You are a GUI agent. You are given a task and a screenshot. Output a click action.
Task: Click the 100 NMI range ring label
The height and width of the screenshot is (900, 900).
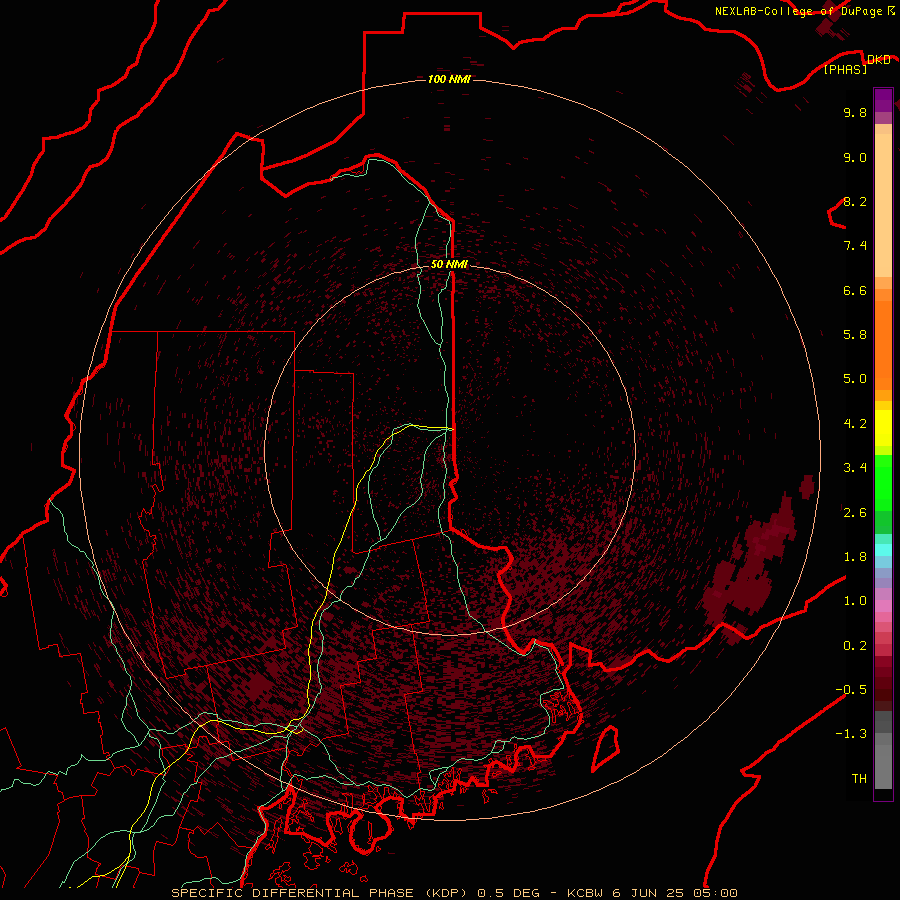[x=449, y=79]
